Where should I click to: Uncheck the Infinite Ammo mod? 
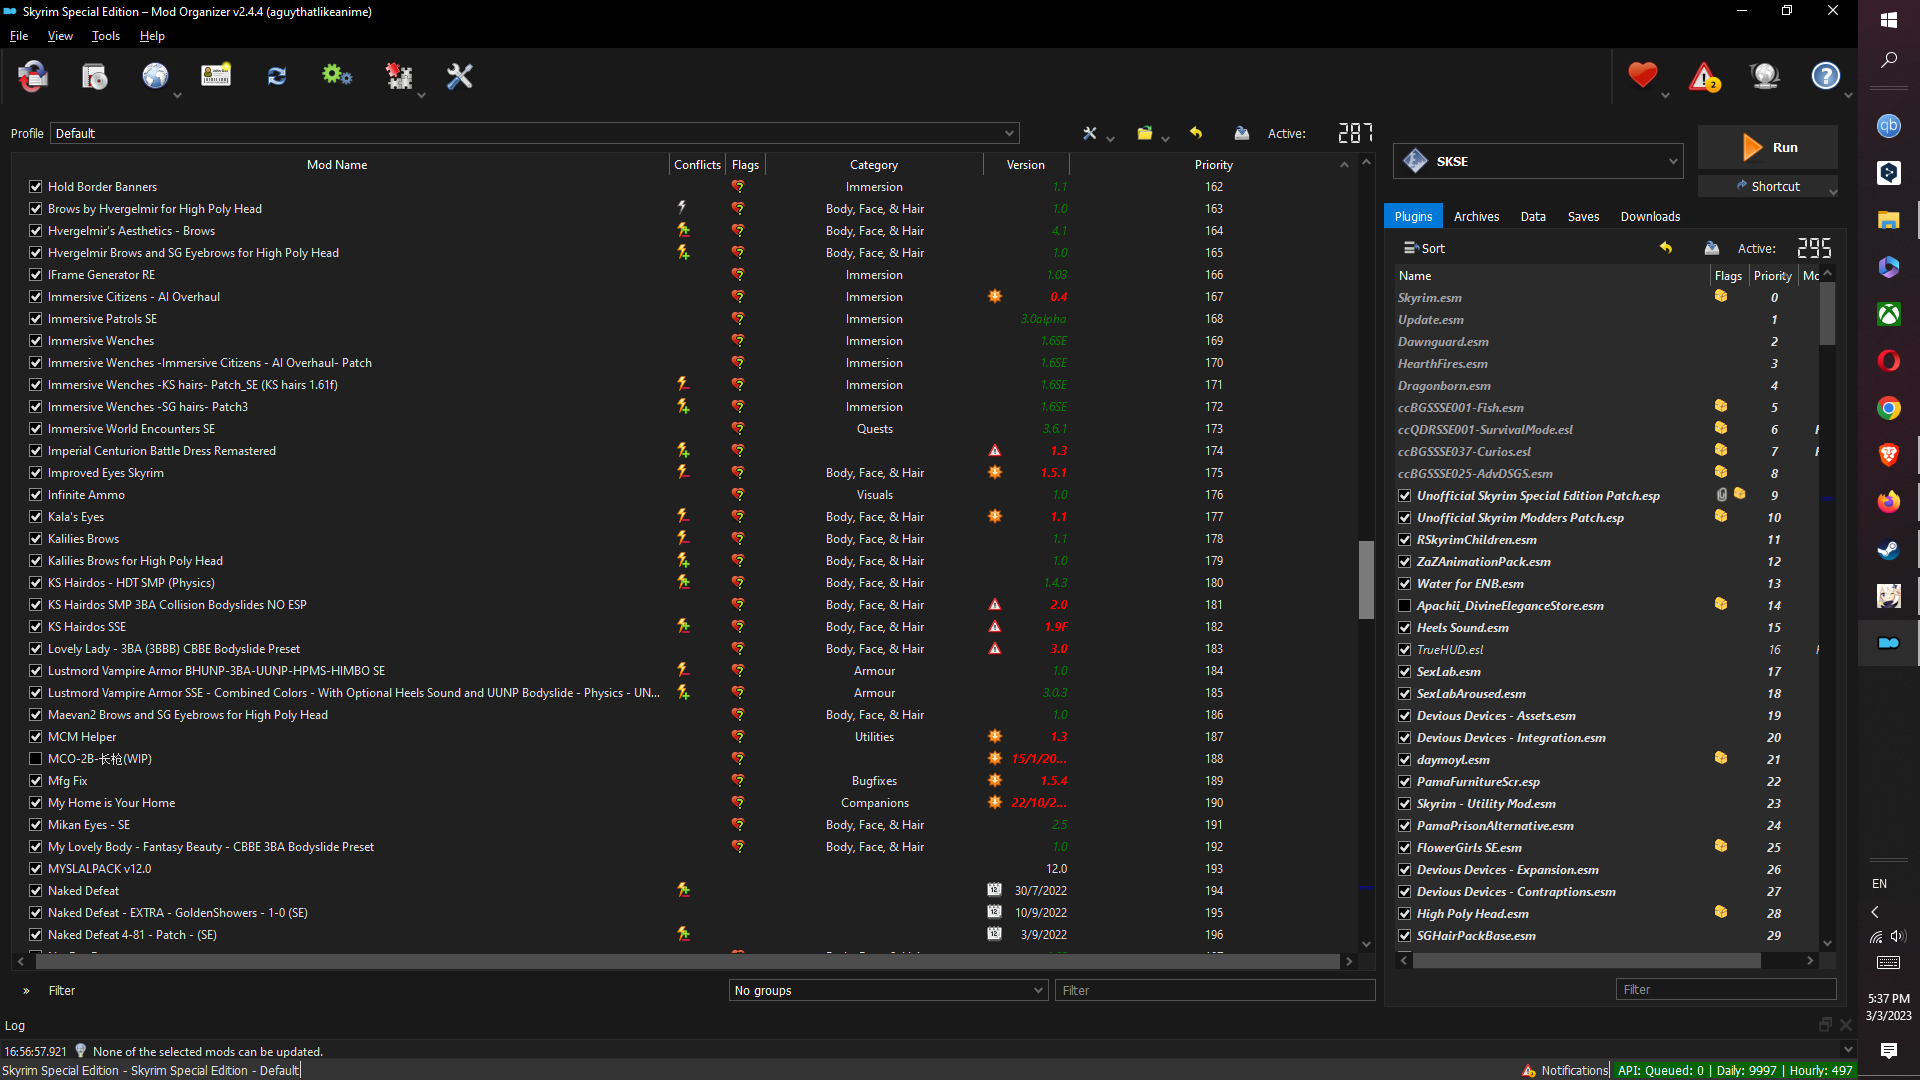(36, 495)
